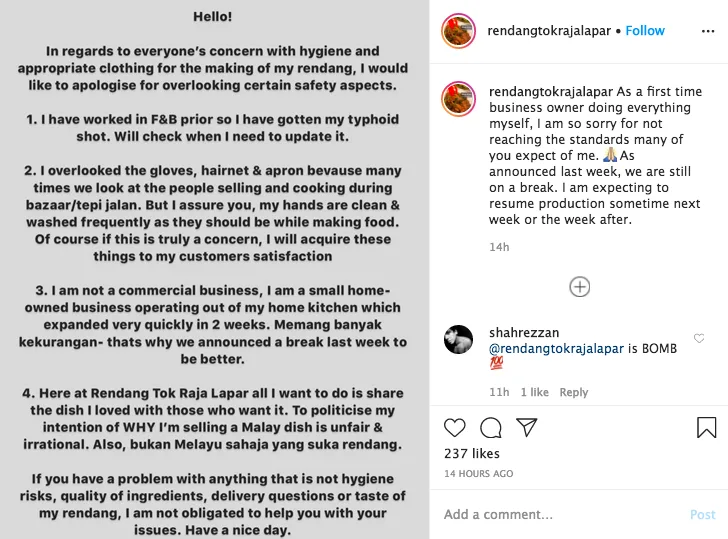This screenshot has height=539, width=728.
Task: Open the rendangtokrajalapar avatar in the header
Action: tap(458, 31)
